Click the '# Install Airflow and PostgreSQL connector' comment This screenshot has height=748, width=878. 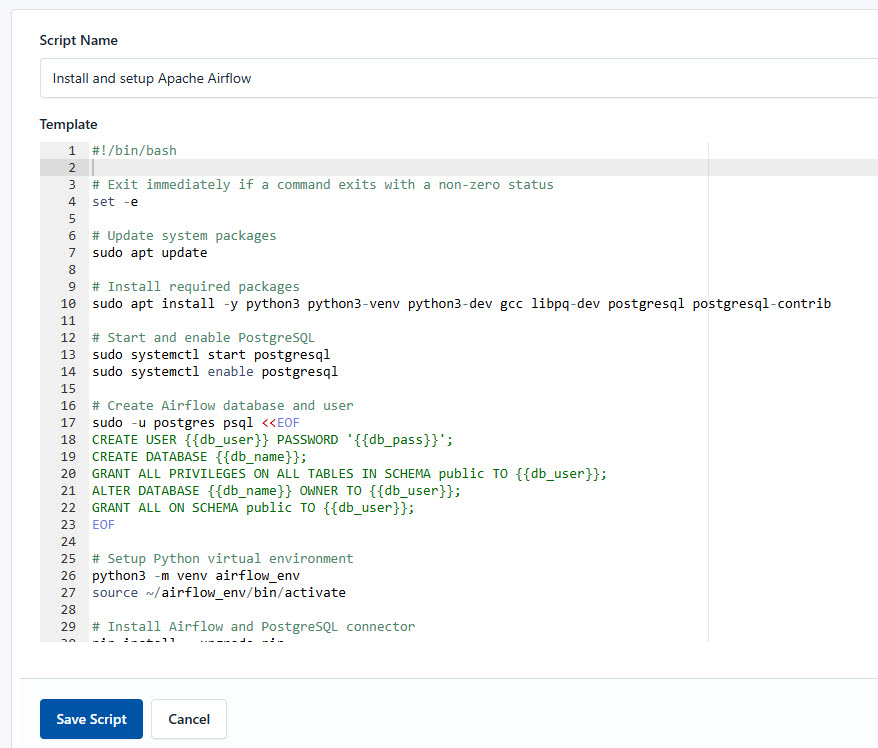tap(252, 626)
